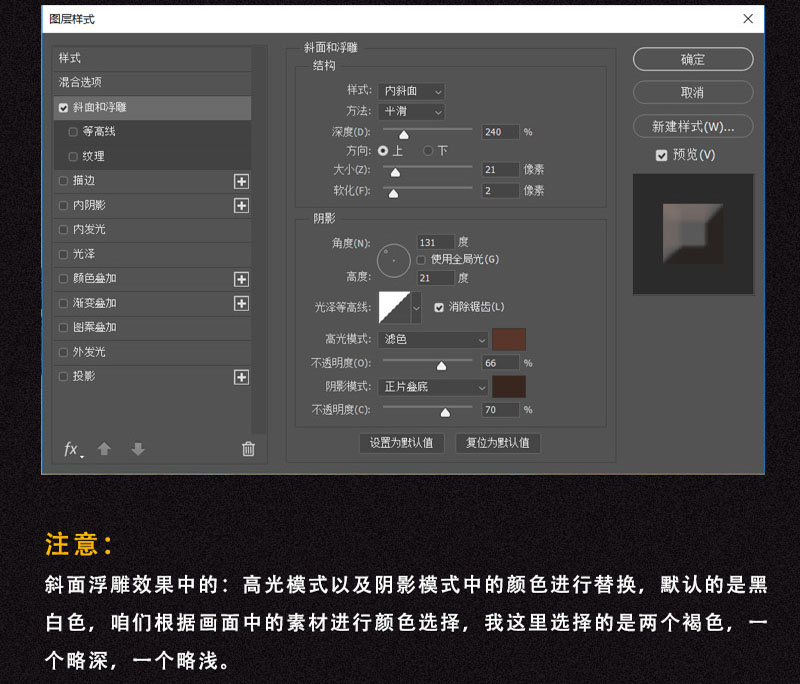Enable the 纹理 checkbox

[73, 157]
